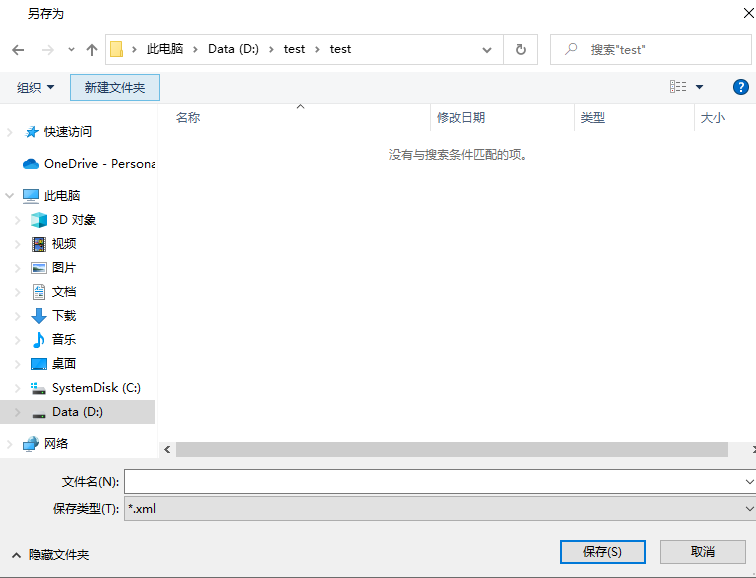
Task: Refresh the current folder view
Action: click(x=520, y=49)
